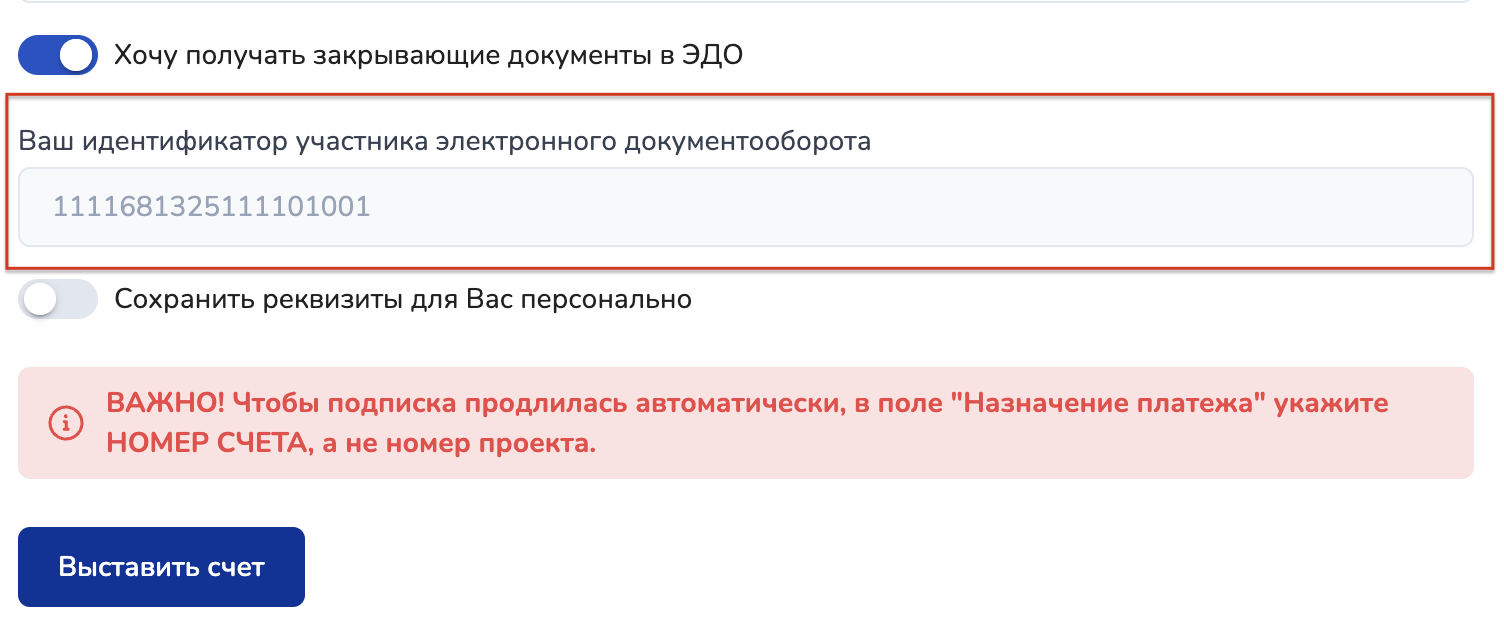Enable the 'Сохранить реквизиты для Вас персонально' switch

coord(58,299)
